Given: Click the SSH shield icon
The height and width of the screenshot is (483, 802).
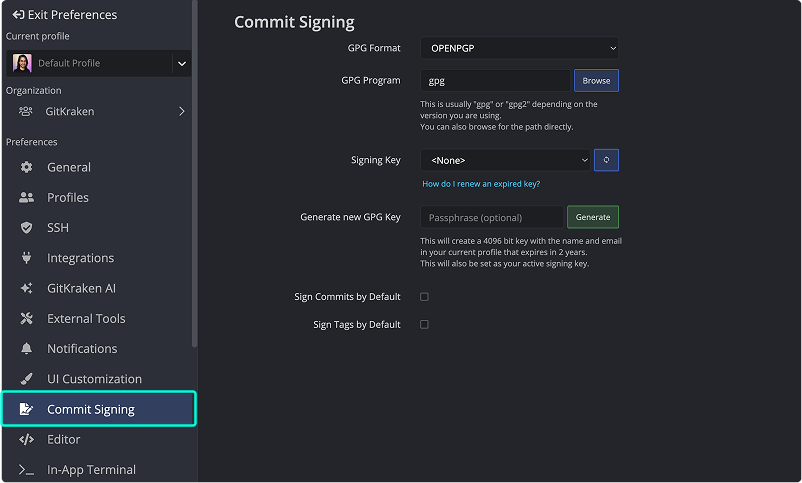Looking at the screenshot, I should pyautogui.click(x=27, y=228).
